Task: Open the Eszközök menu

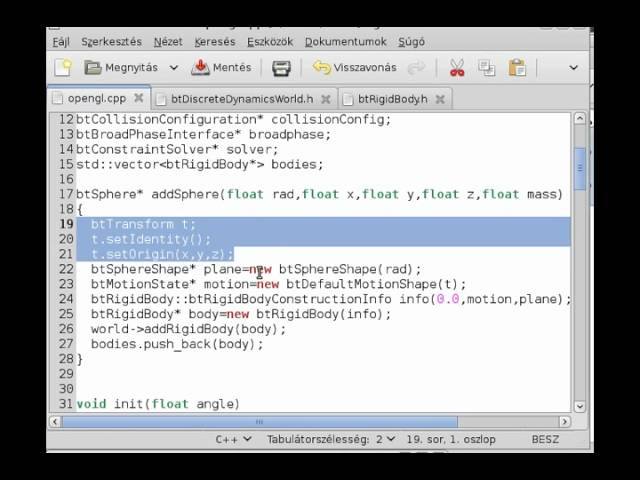Action: 270,42
